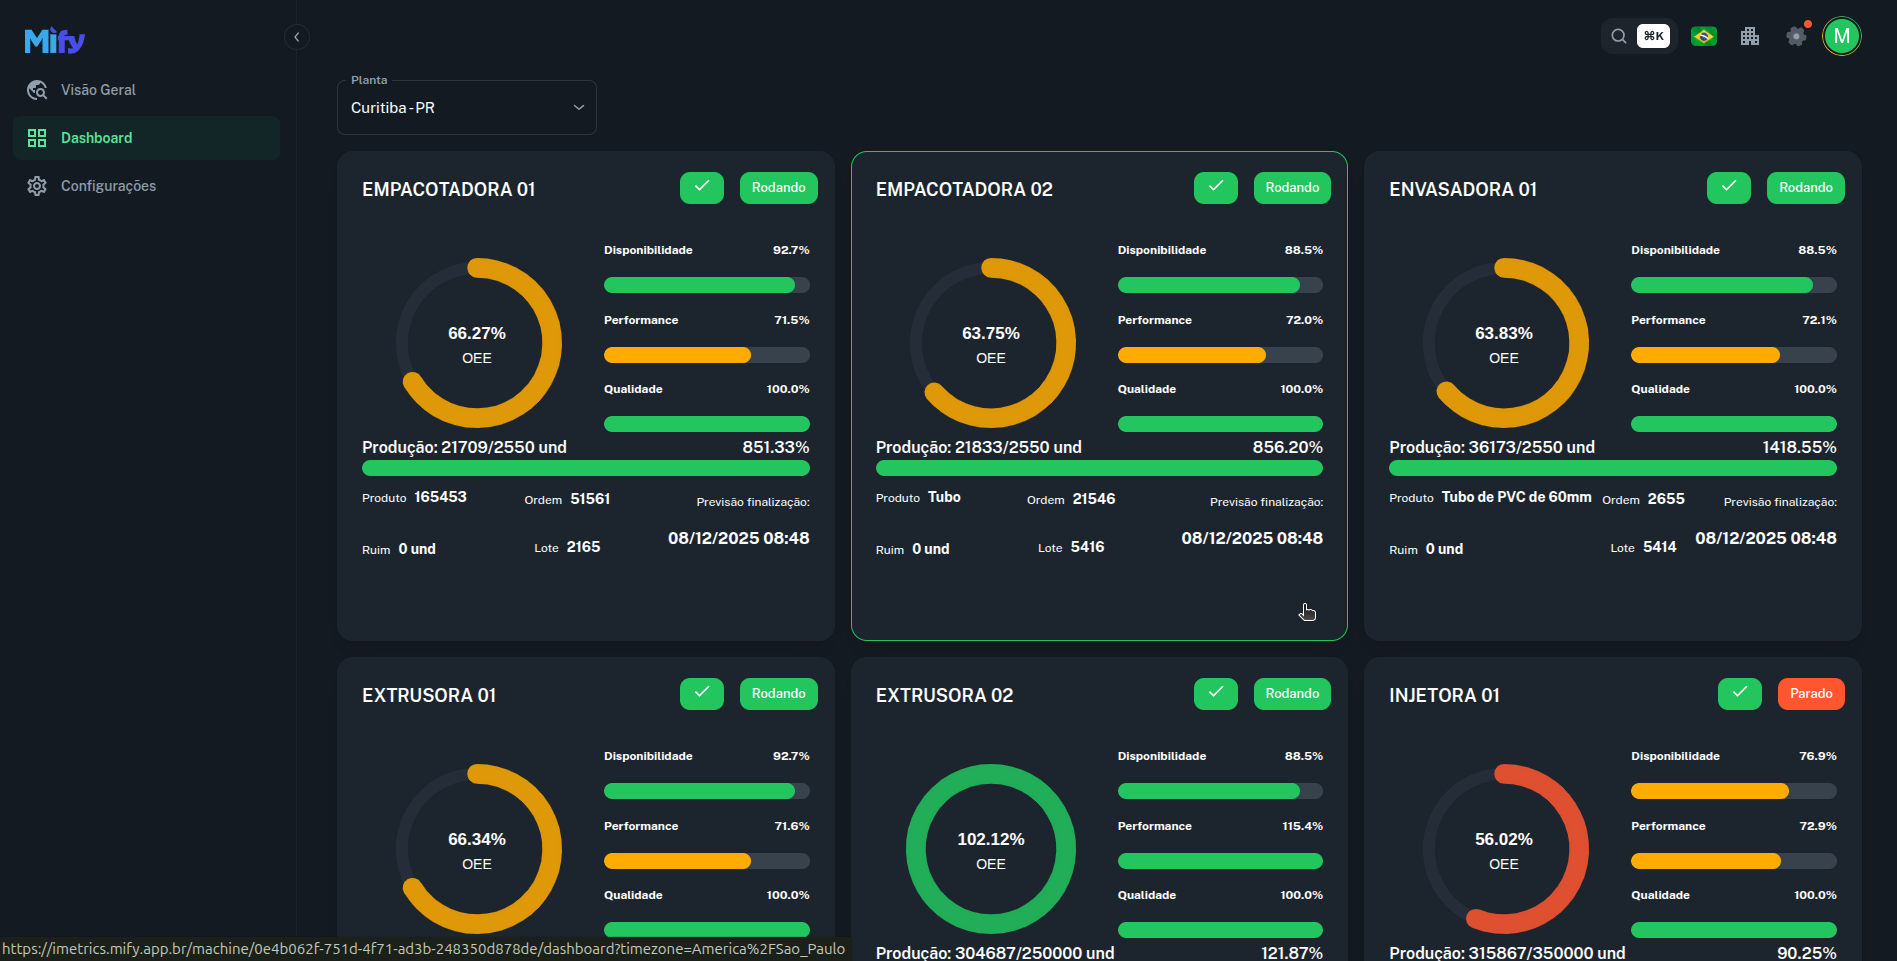Viewport: 1897px width, 961px height.
Task: Open Configurações from the sidebar
Action: pos(108,186)
